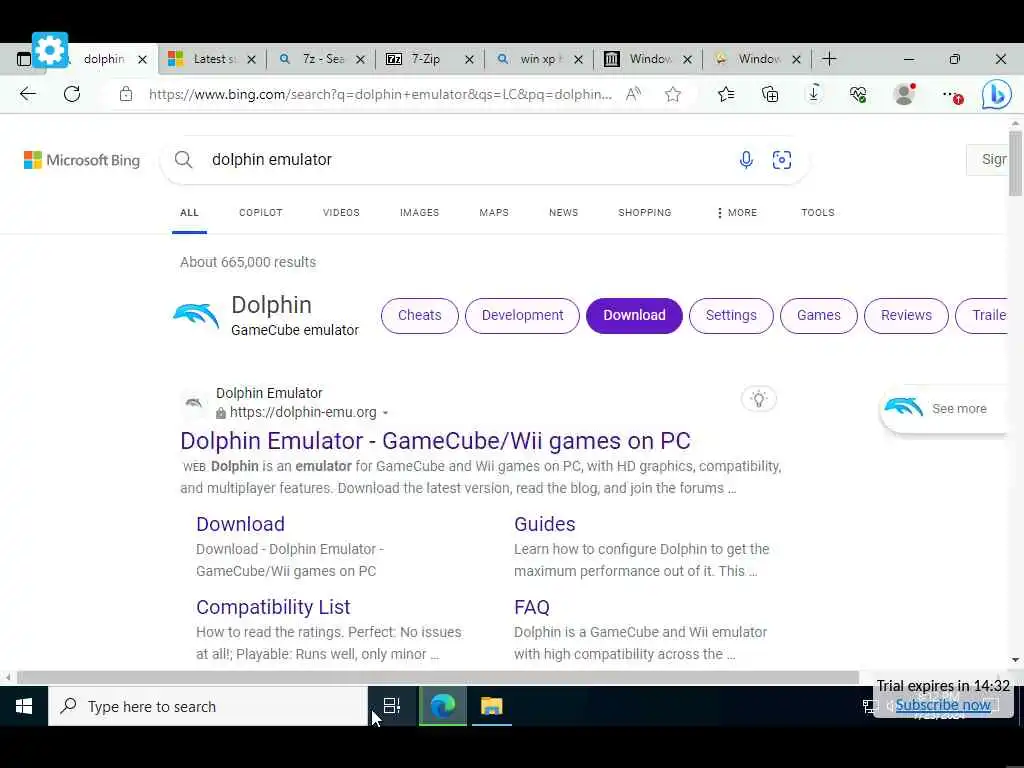Viewport: 1024px width, 768px height.
Task: Click the Microsoft Bing logo
Action: coord(82,160)
